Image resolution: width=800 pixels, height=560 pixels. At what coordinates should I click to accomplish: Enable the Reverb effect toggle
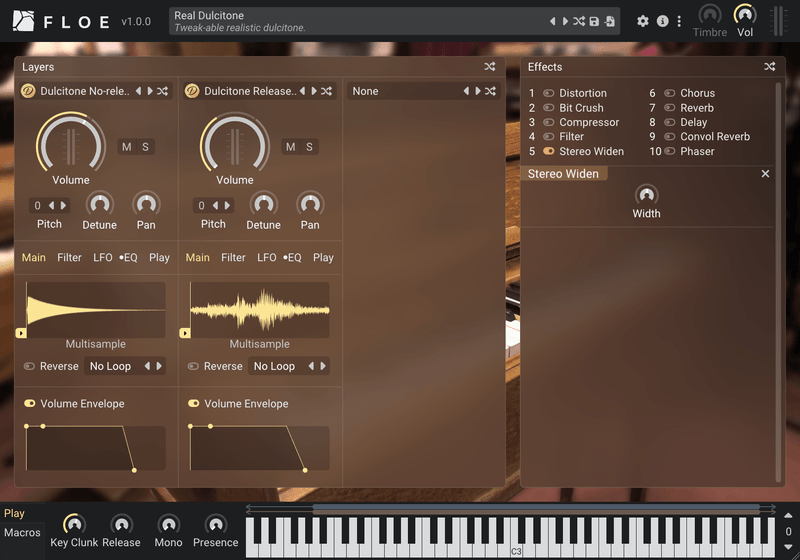(x=670, y=108)
